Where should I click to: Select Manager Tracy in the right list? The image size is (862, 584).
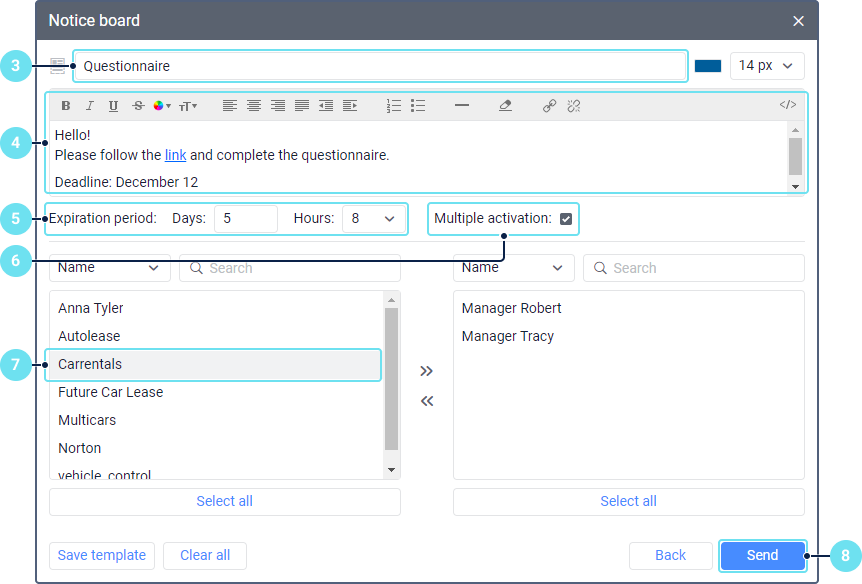coord(508,336)
